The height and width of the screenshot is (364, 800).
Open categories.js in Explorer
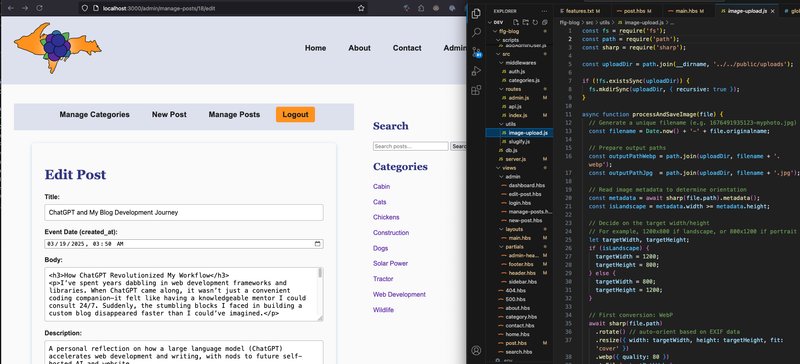(x=524, y=80)
